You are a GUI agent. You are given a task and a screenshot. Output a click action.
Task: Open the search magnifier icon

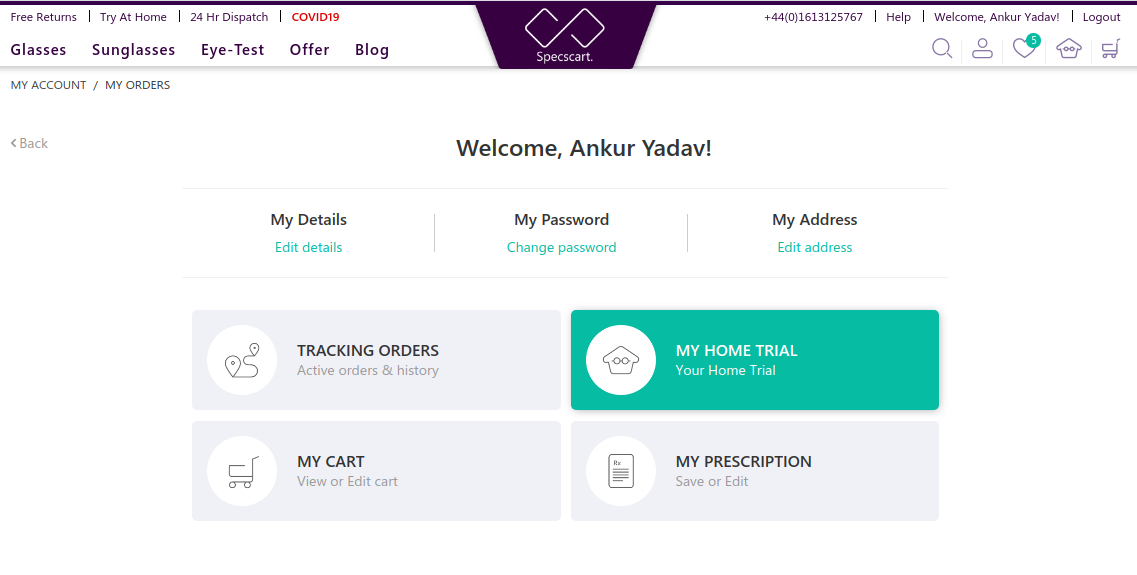(x=941, y=49)
